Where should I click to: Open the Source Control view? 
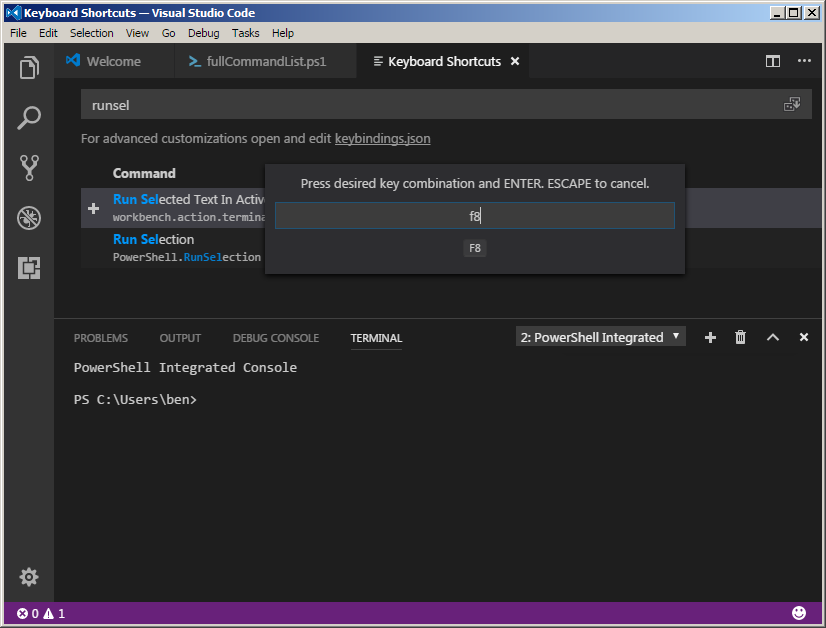[29, 168]
